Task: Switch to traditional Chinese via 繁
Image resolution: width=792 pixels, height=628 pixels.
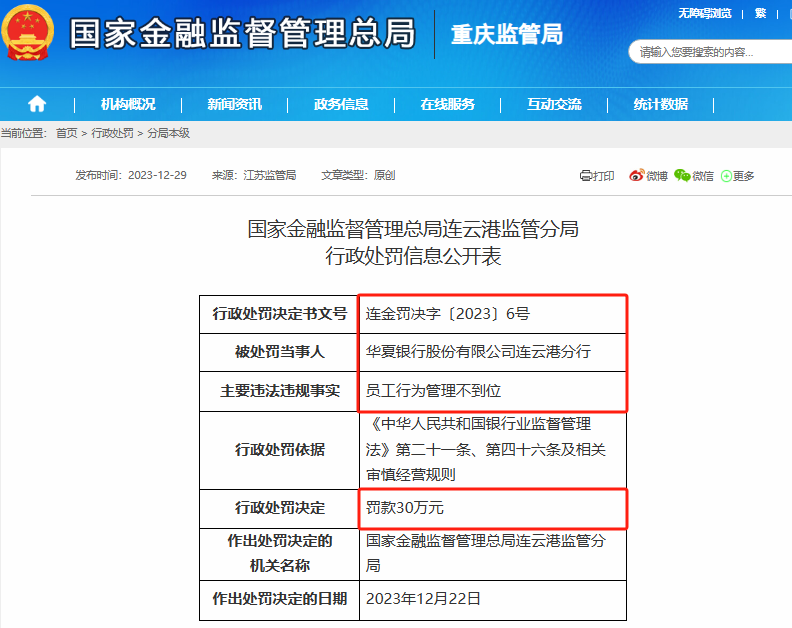Action: coord(761,14)
